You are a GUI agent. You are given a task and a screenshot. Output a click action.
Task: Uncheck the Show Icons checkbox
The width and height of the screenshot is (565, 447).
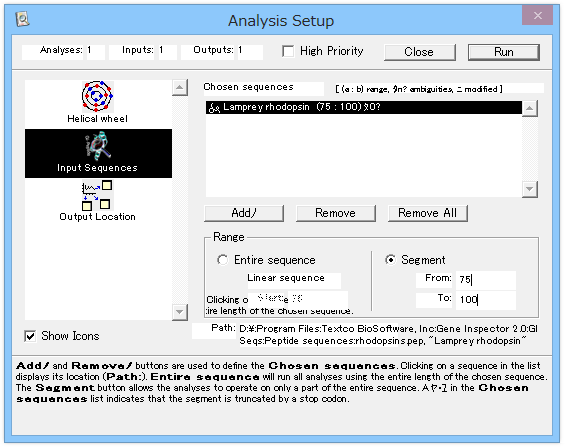(x=30, y=336)
